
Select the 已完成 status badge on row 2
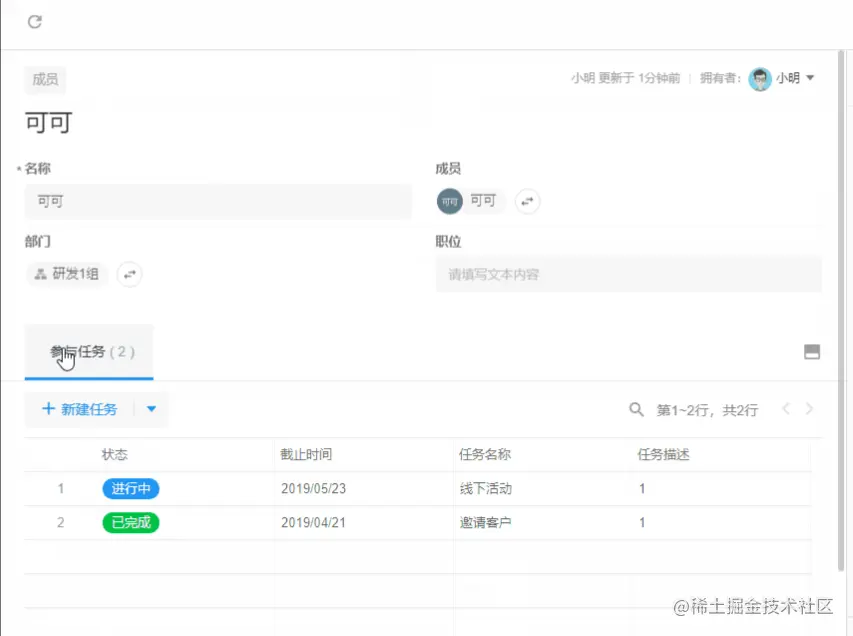coord(131,521)
